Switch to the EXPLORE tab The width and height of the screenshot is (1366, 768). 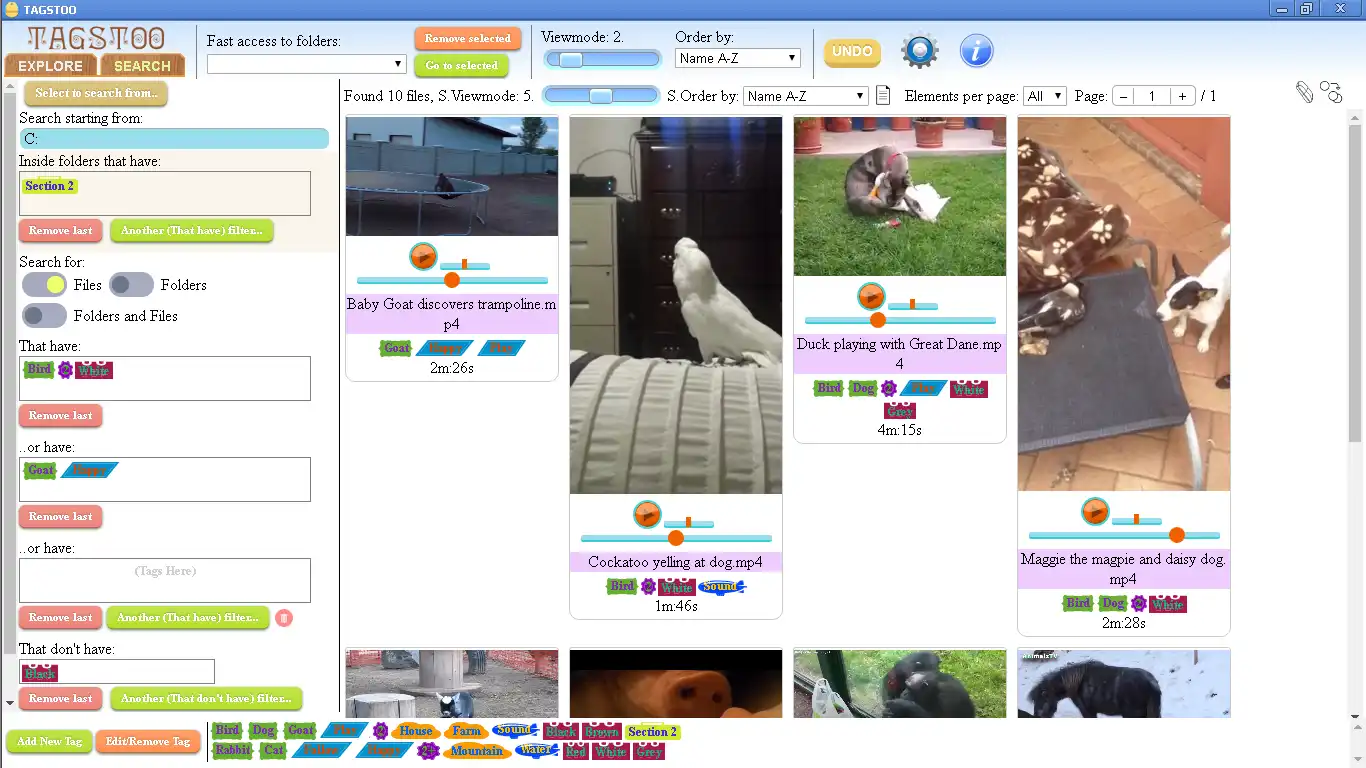click(51, 66)
